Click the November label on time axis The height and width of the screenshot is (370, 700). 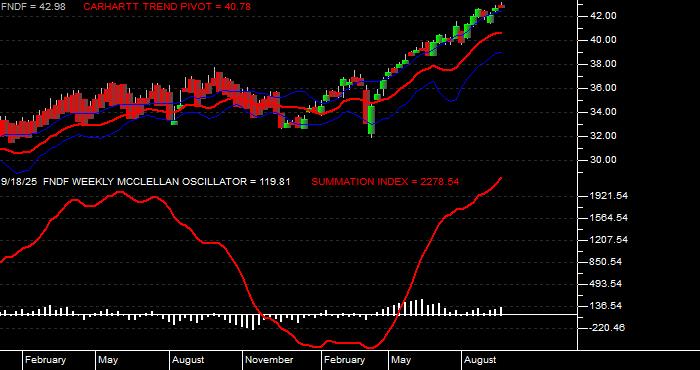[x=270, y=360]
